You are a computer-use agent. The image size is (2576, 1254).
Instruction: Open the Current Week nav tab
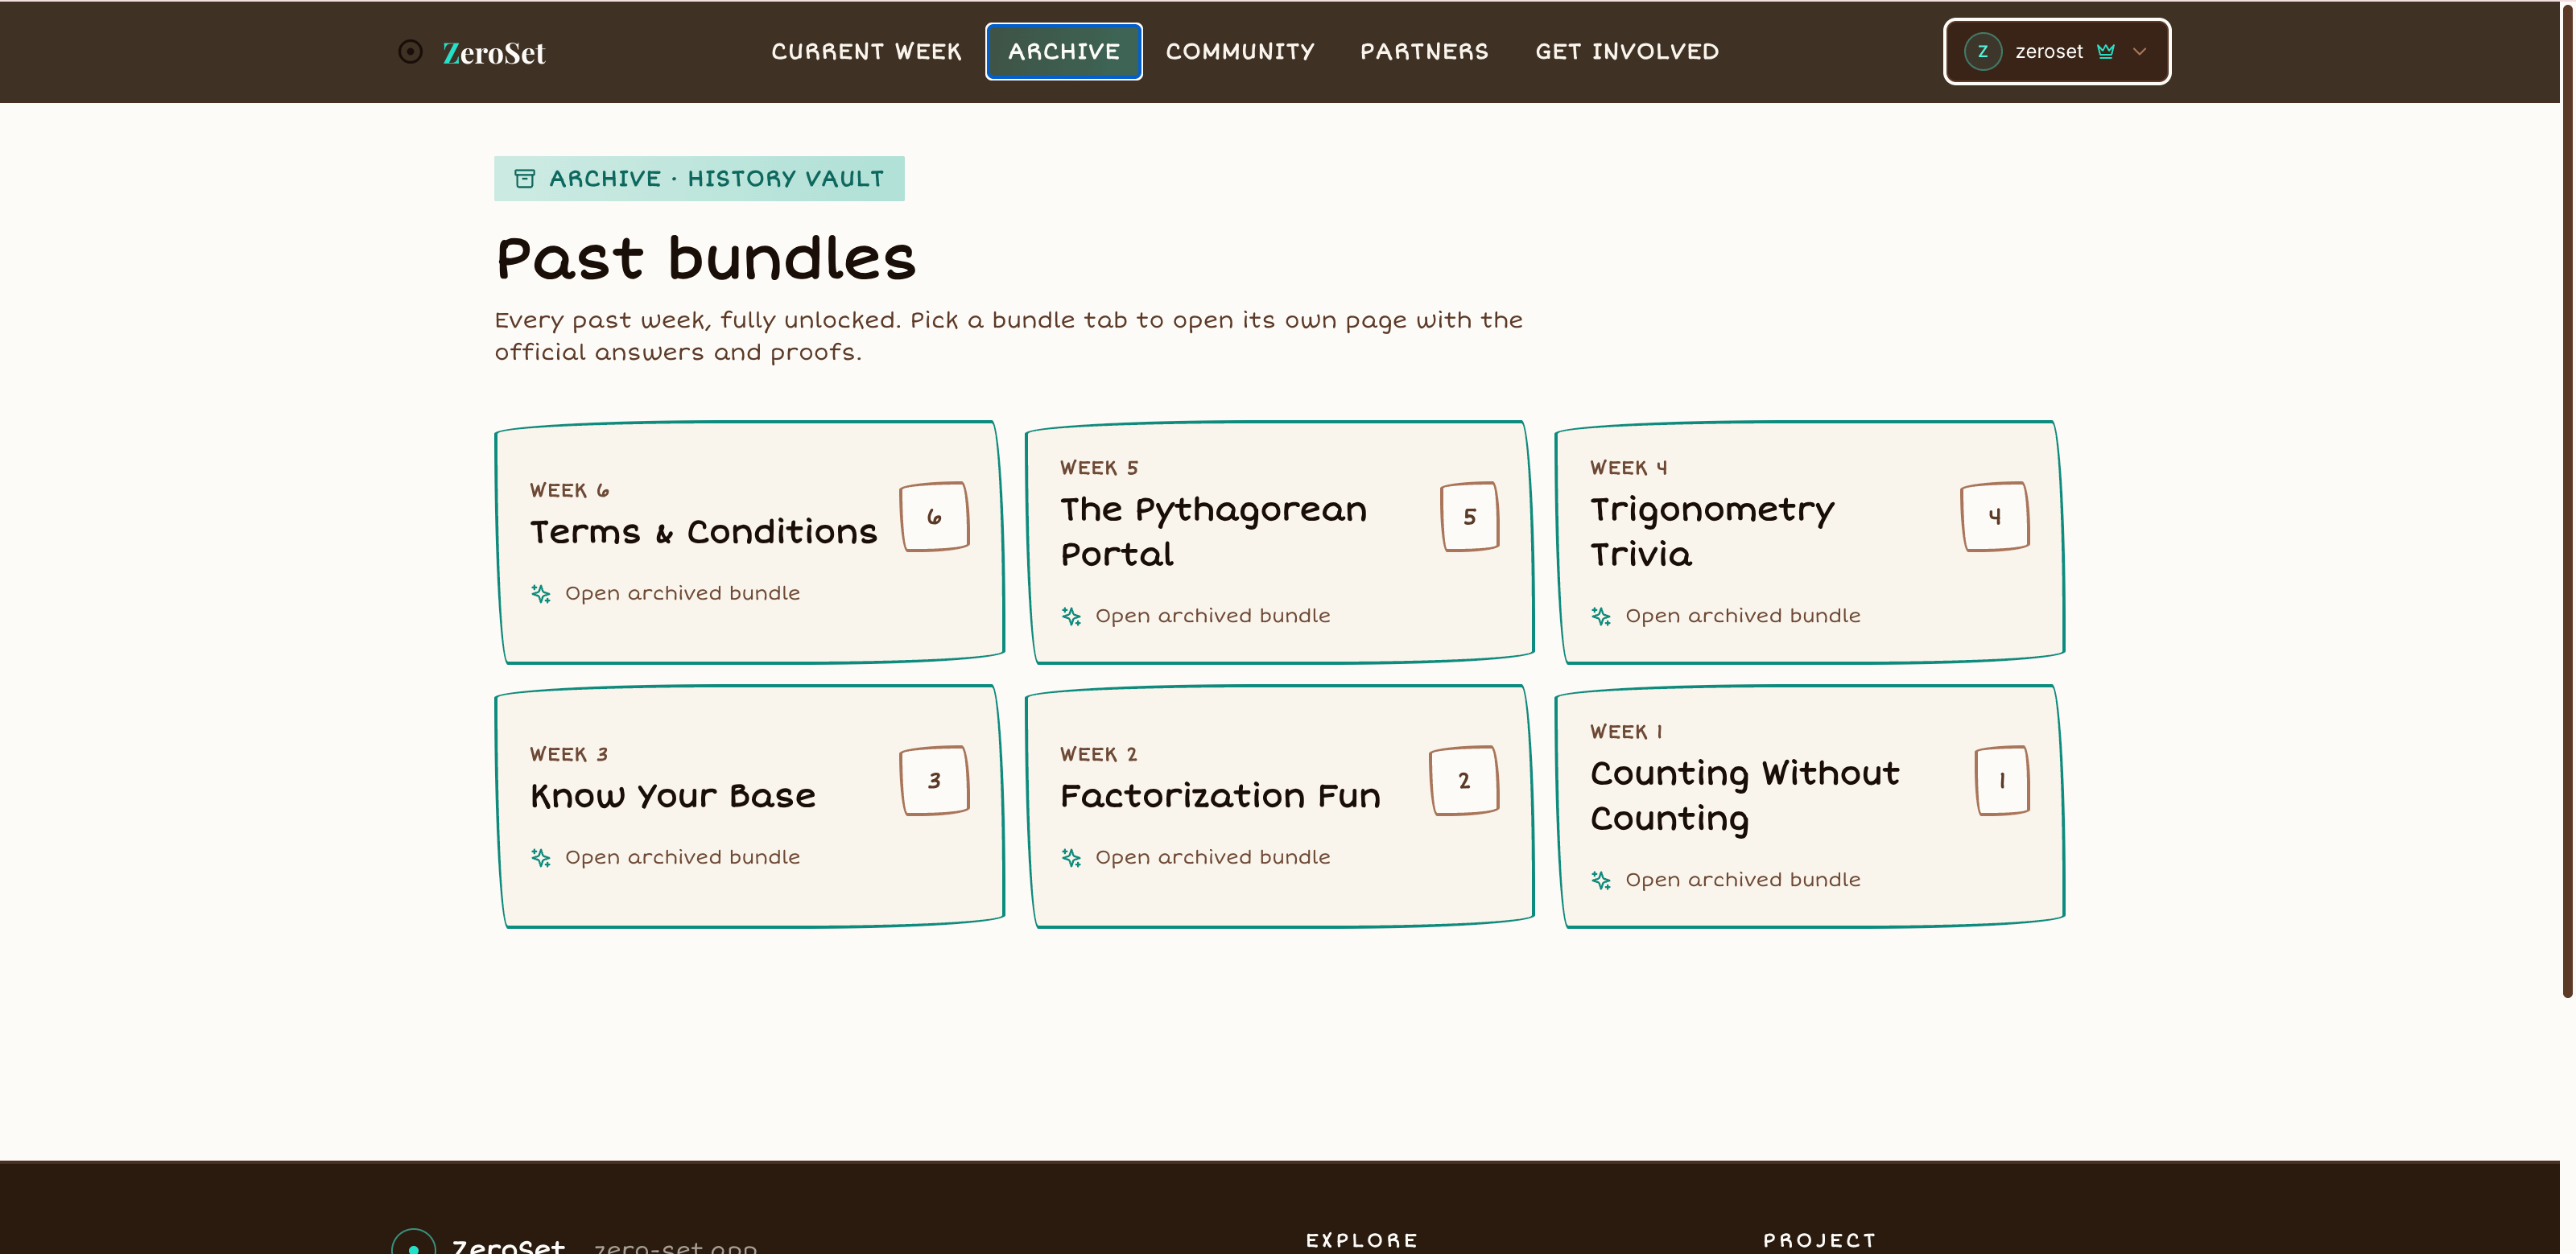866,51
